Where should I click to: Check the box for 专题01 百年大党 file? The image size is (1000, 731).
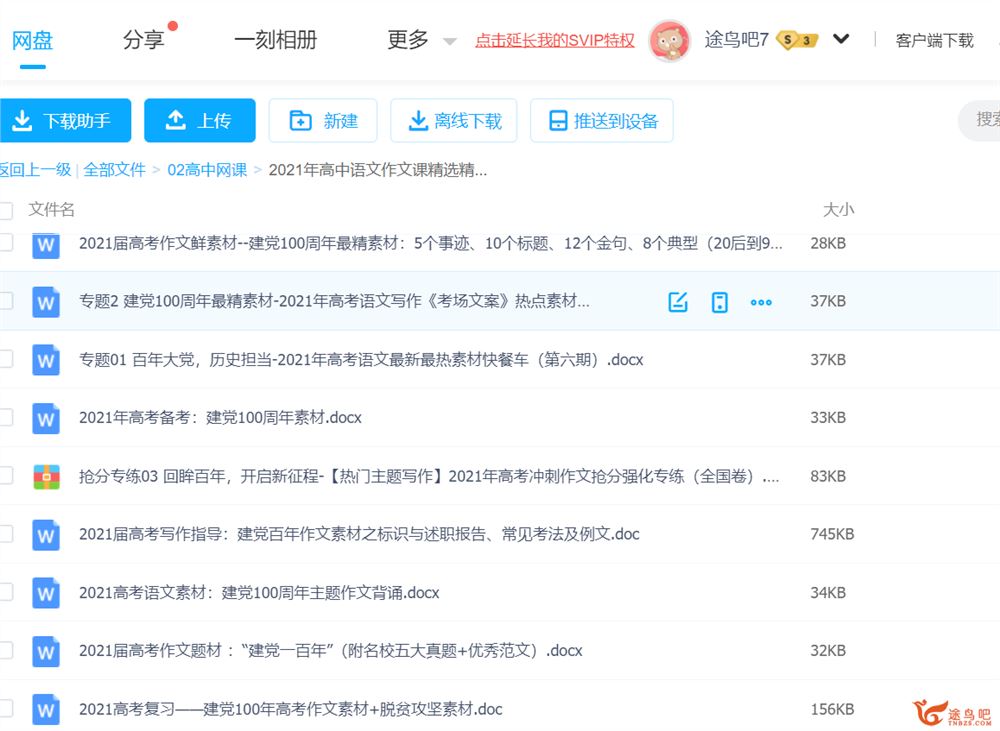pos(6,359)
